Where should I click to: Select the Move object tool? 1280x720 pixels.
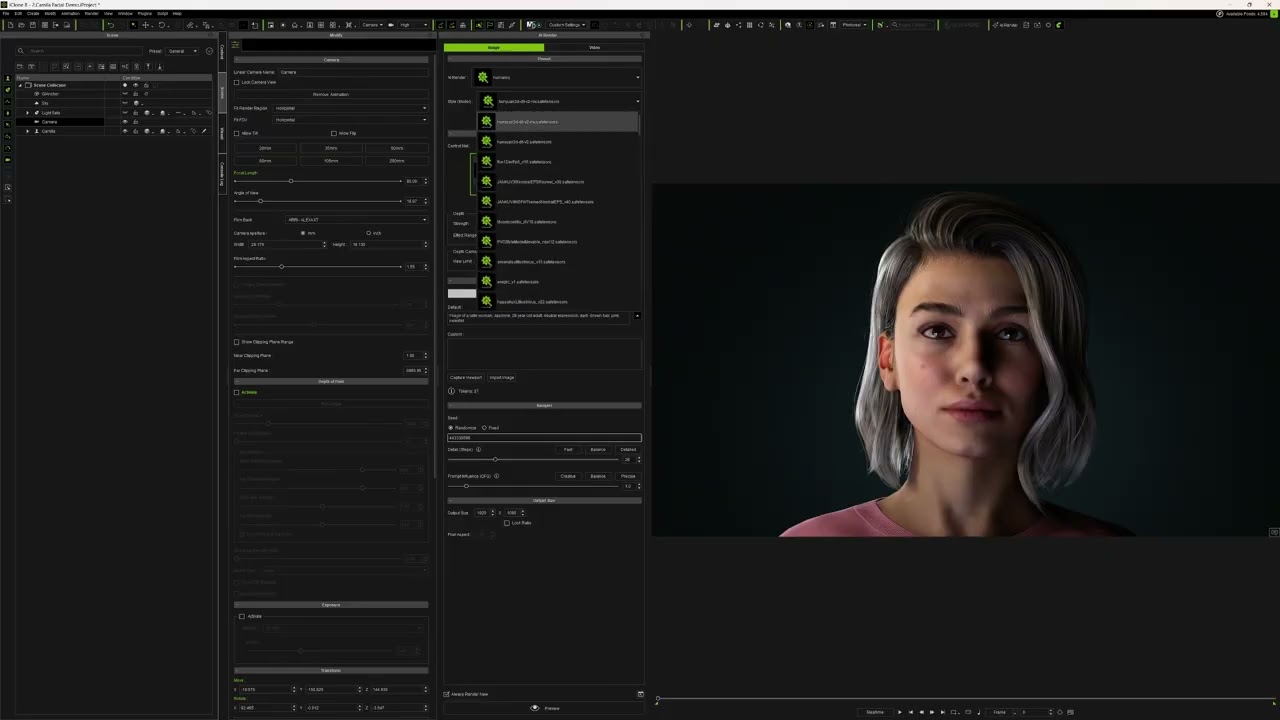point(146,25)
